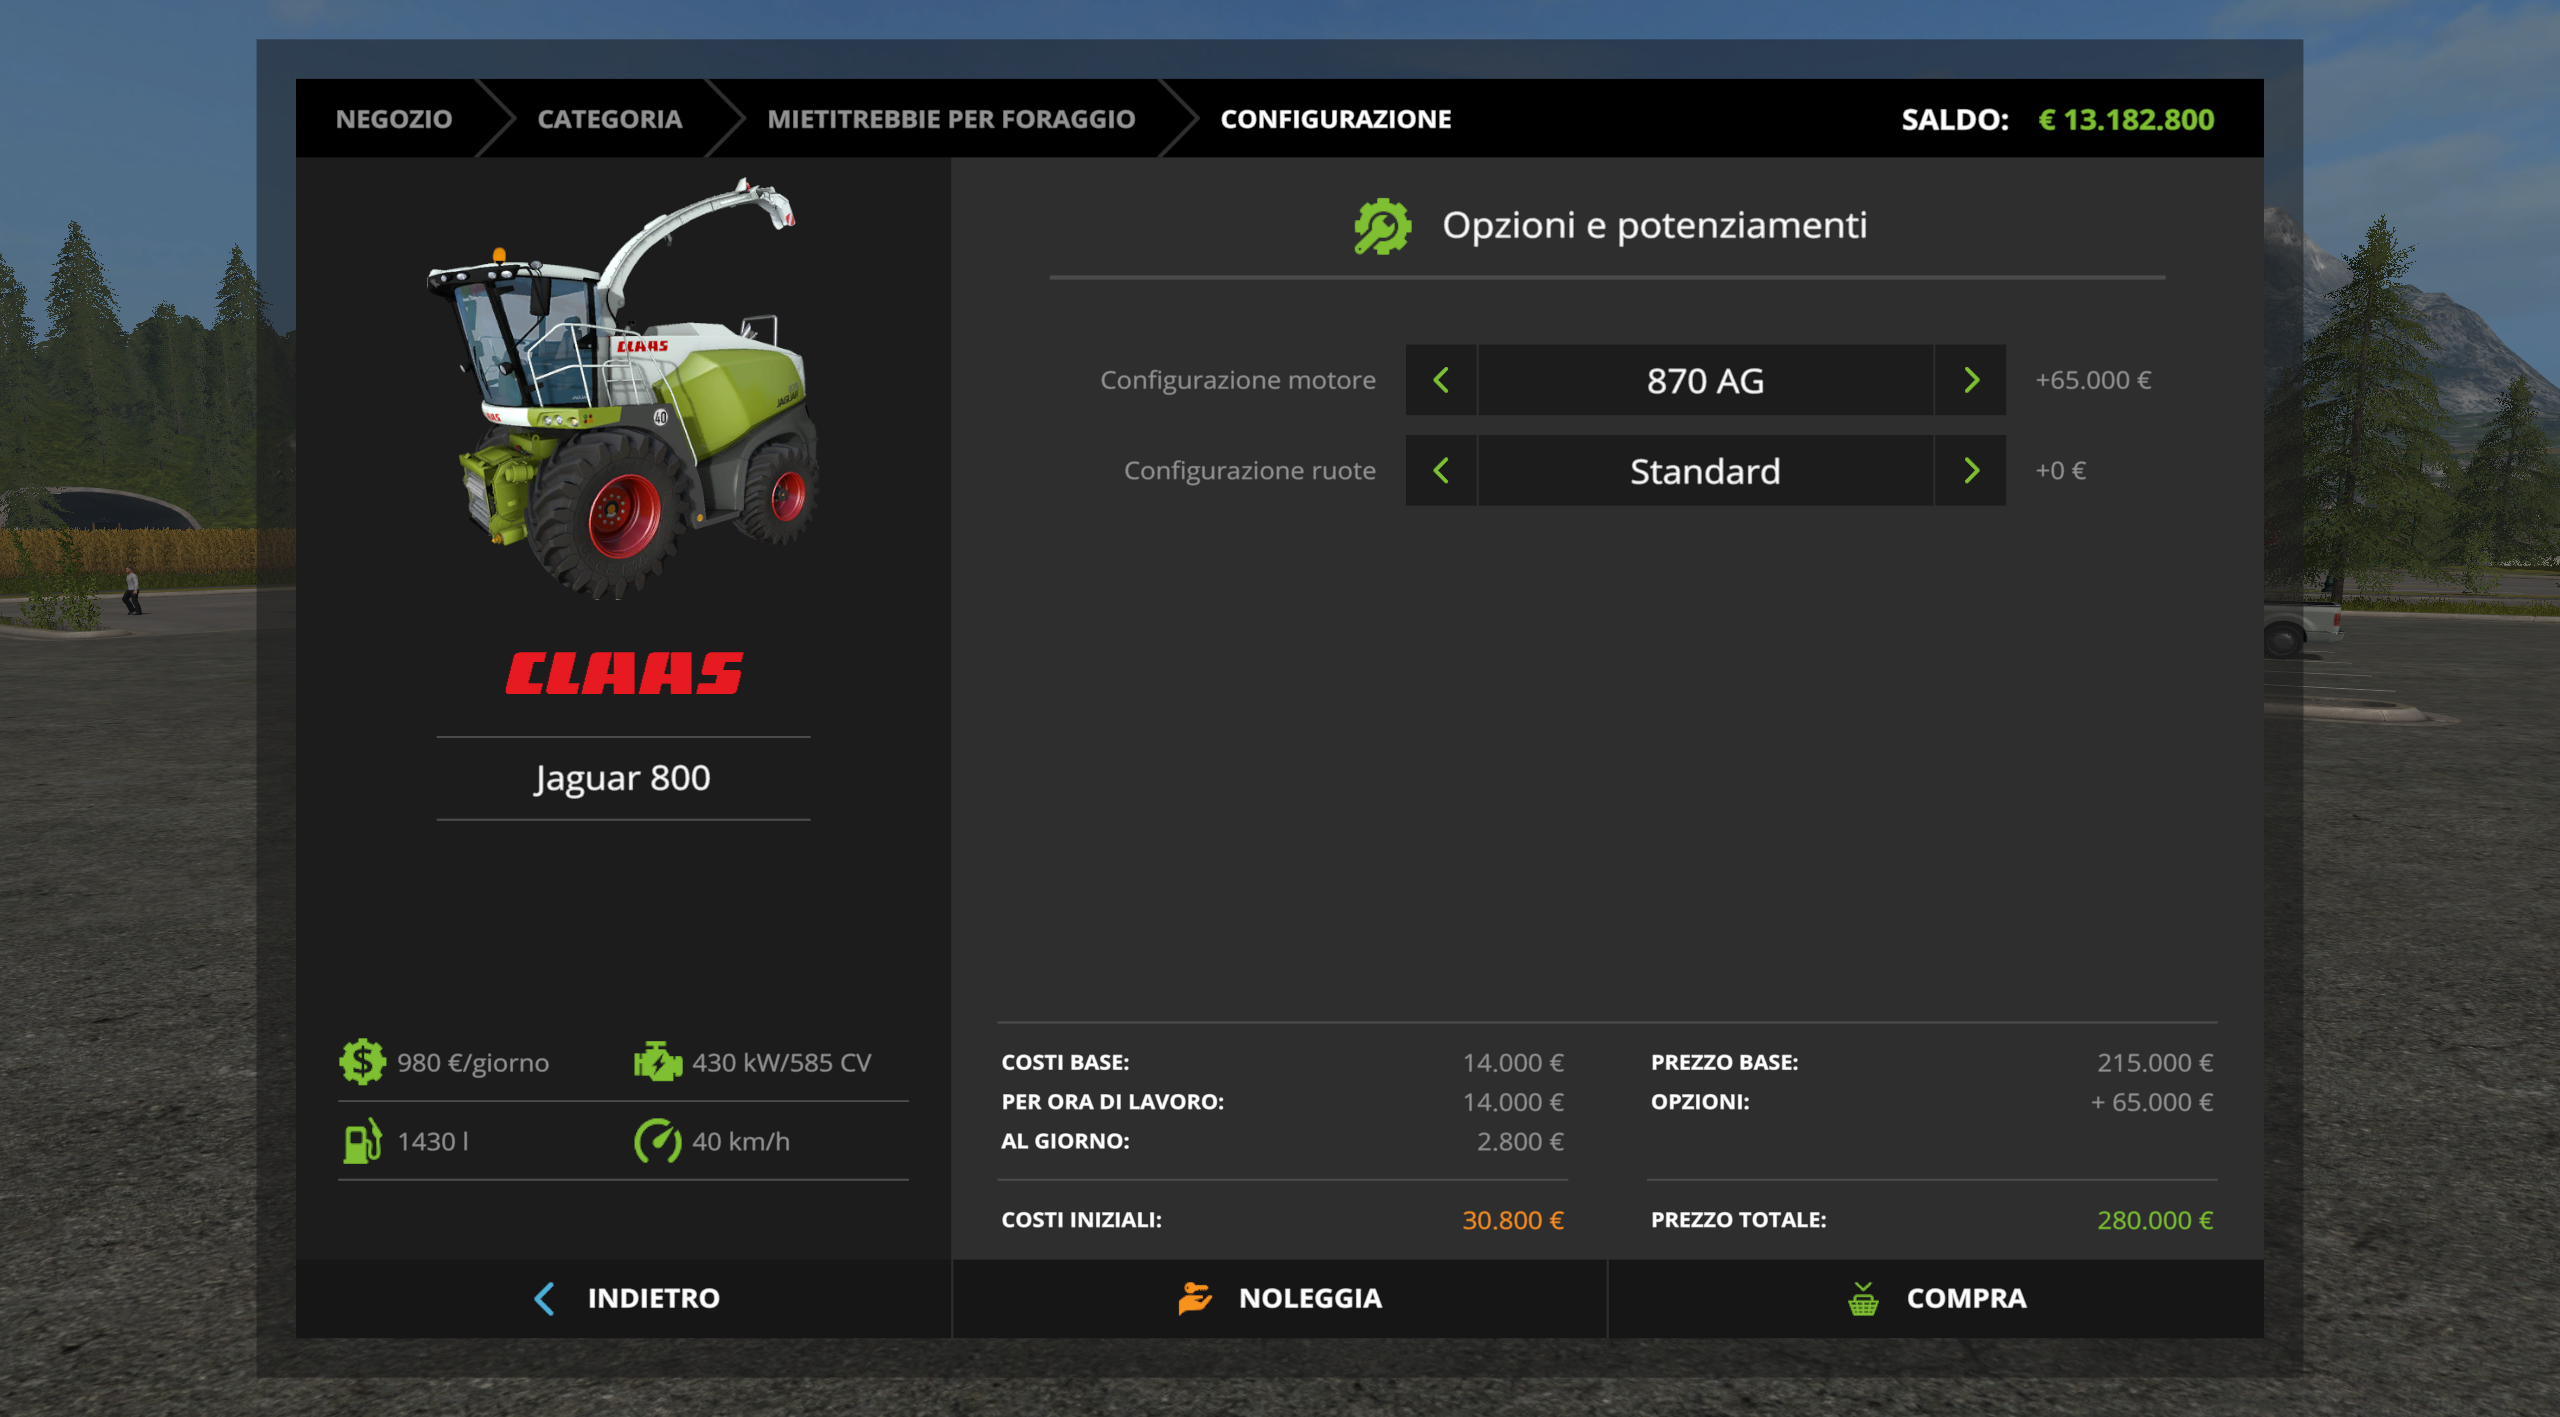Click the 1430 l fuel capacity
The width and height of the screenshot is (2560, 1417).
click(433, 1141)
